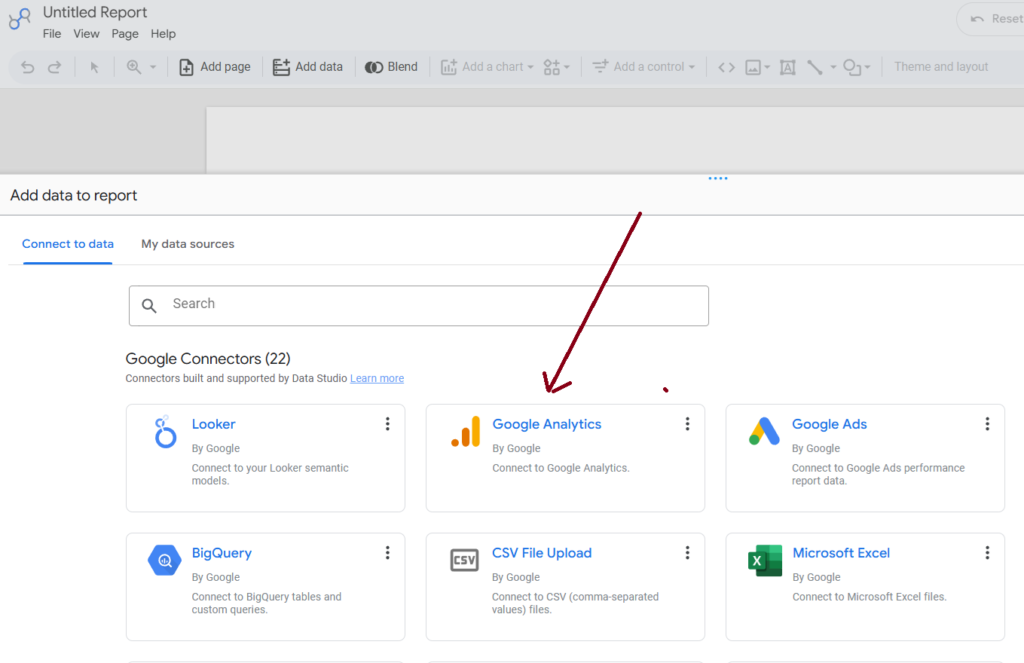Open Google Analytics card three-dot menu
This screenshot has width=1024, height=663.
point(687,424)
